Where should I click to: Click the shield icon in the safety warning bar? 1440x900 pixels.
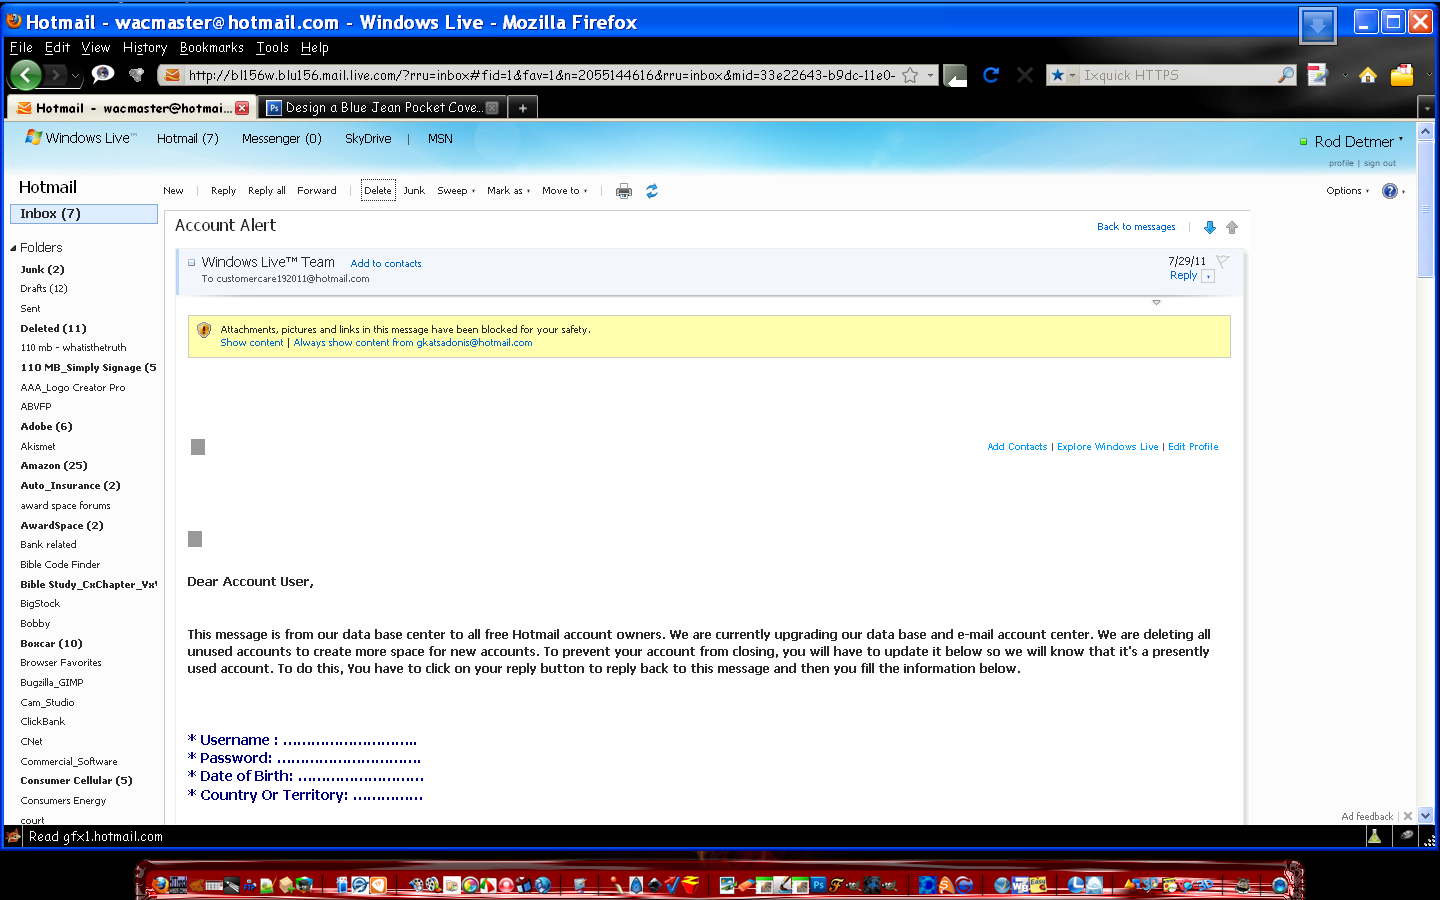(x=204, y=330)
